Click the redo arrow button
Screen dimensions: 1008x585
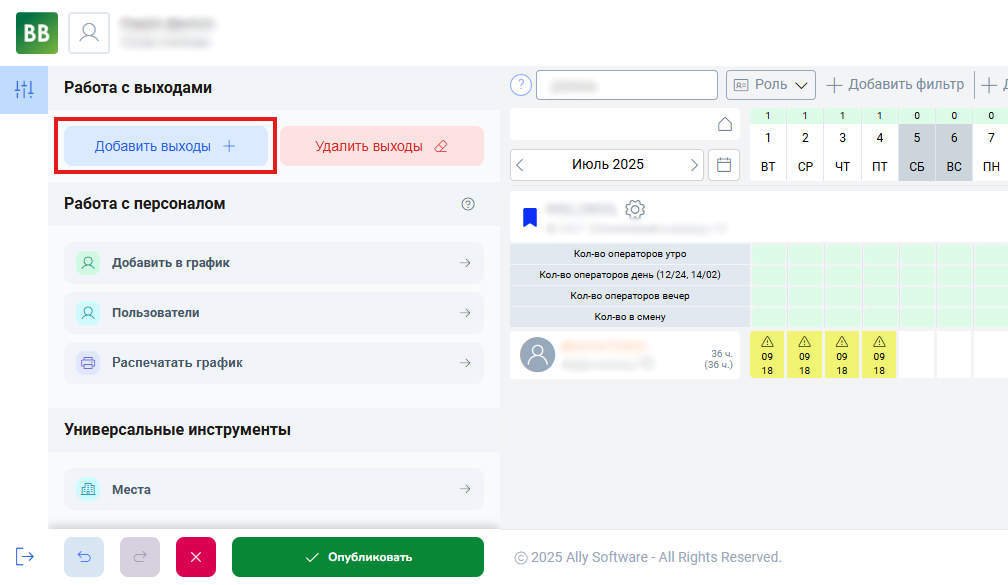point(140,557)
